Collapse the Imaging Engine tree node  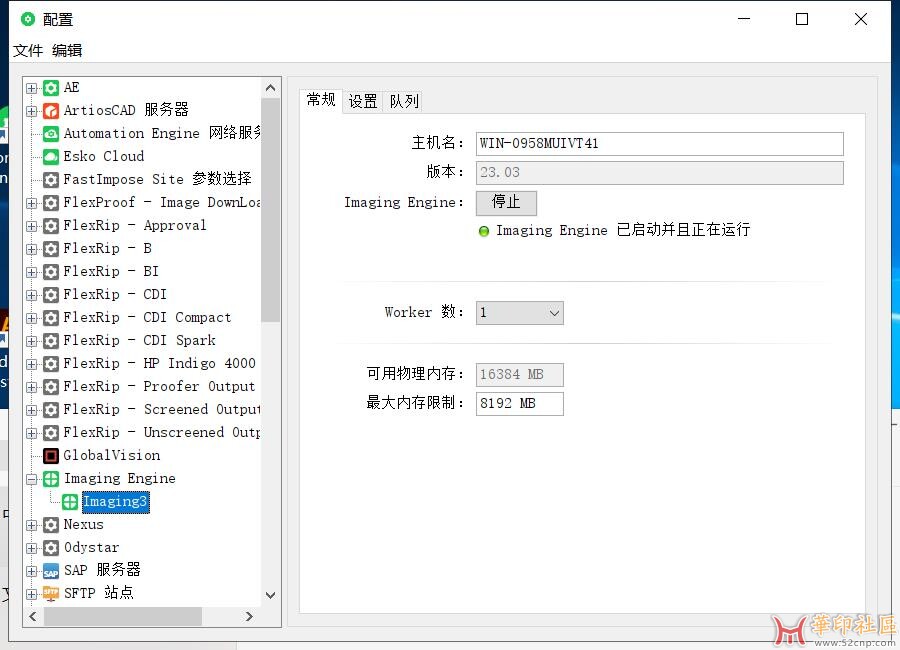coord(32,479)
